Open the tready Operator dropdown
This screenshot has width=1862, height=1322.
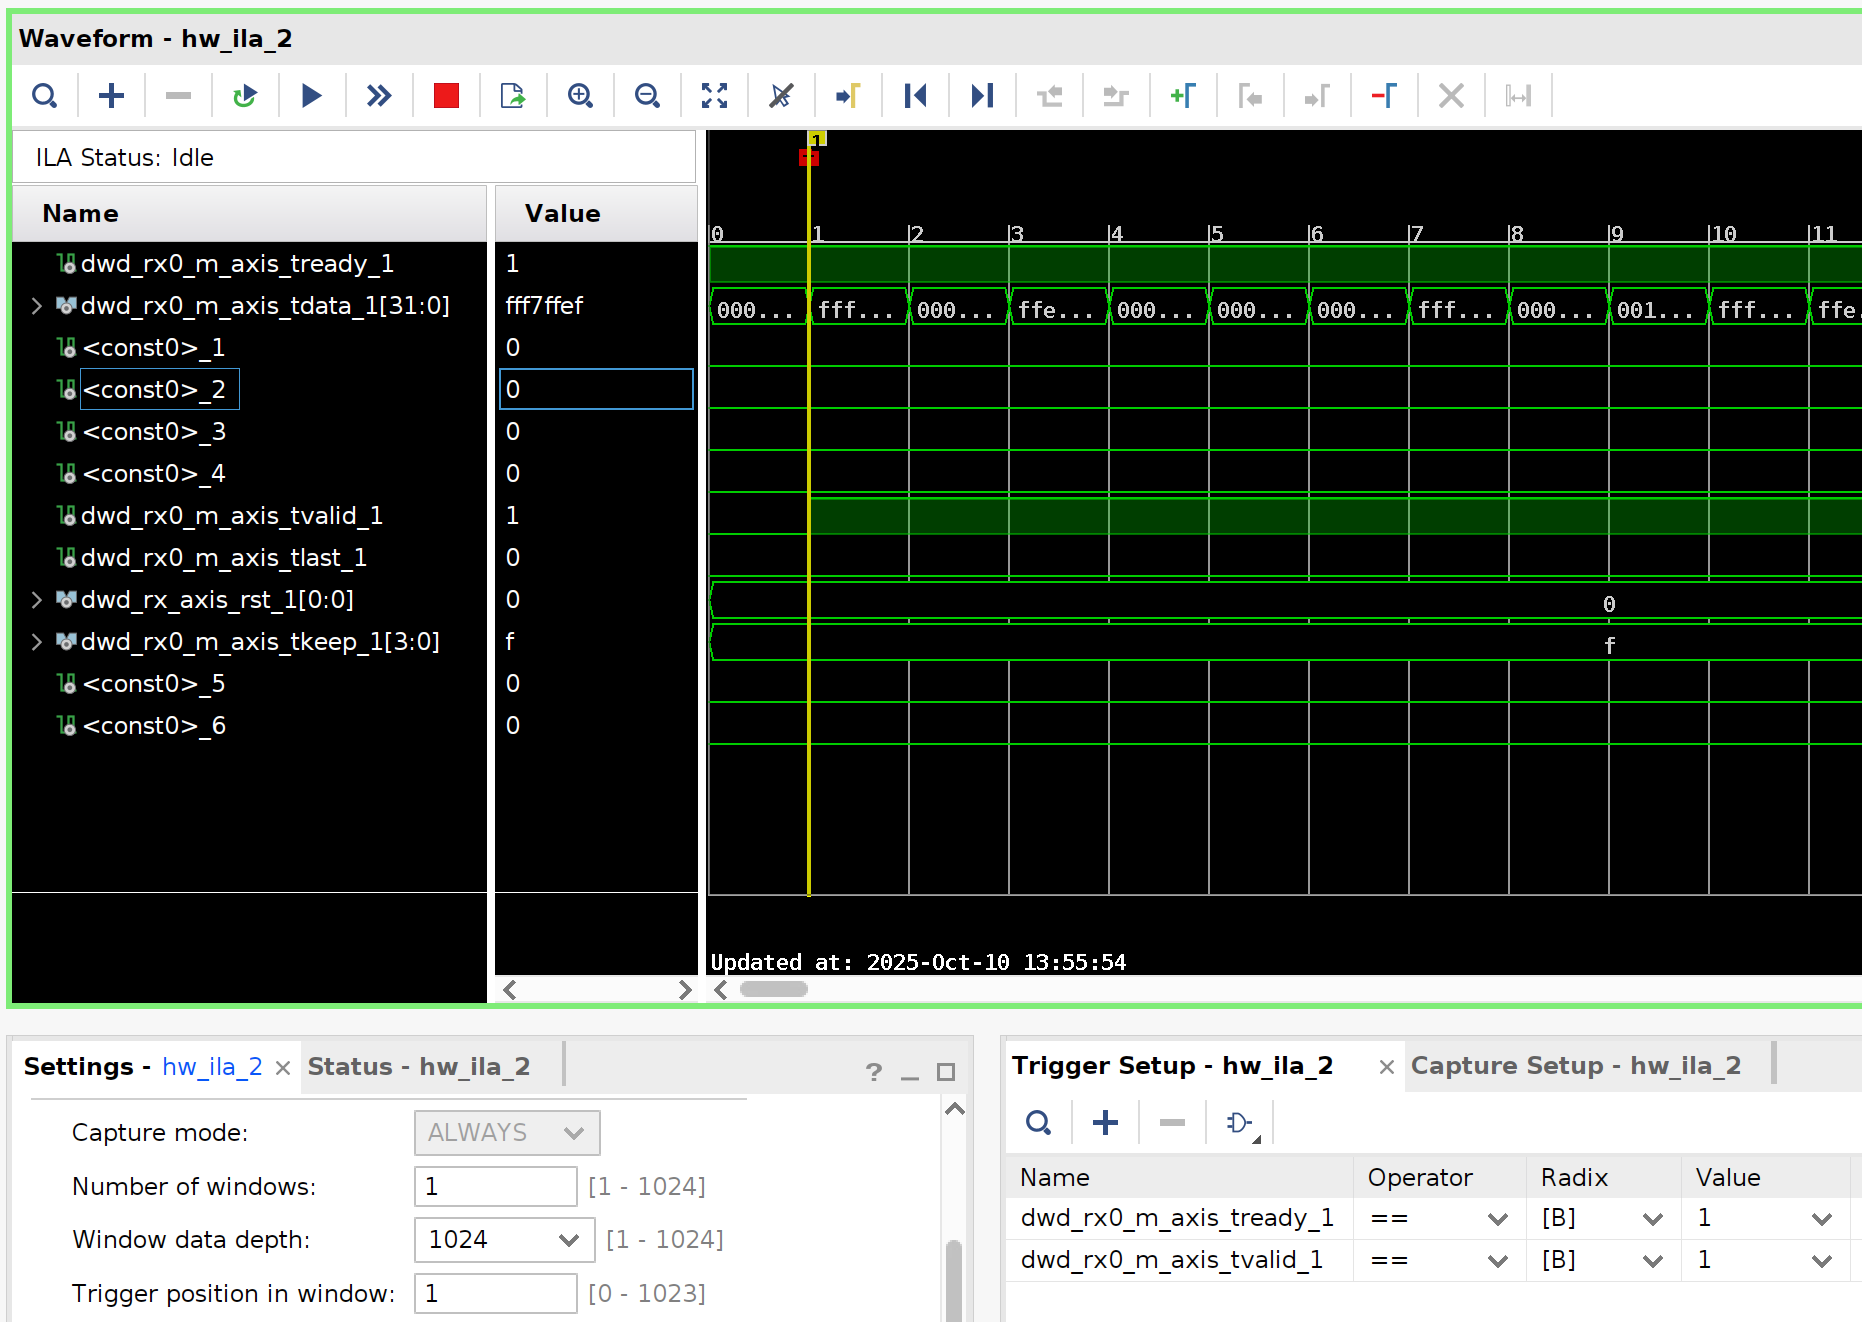point(1497,1219)
